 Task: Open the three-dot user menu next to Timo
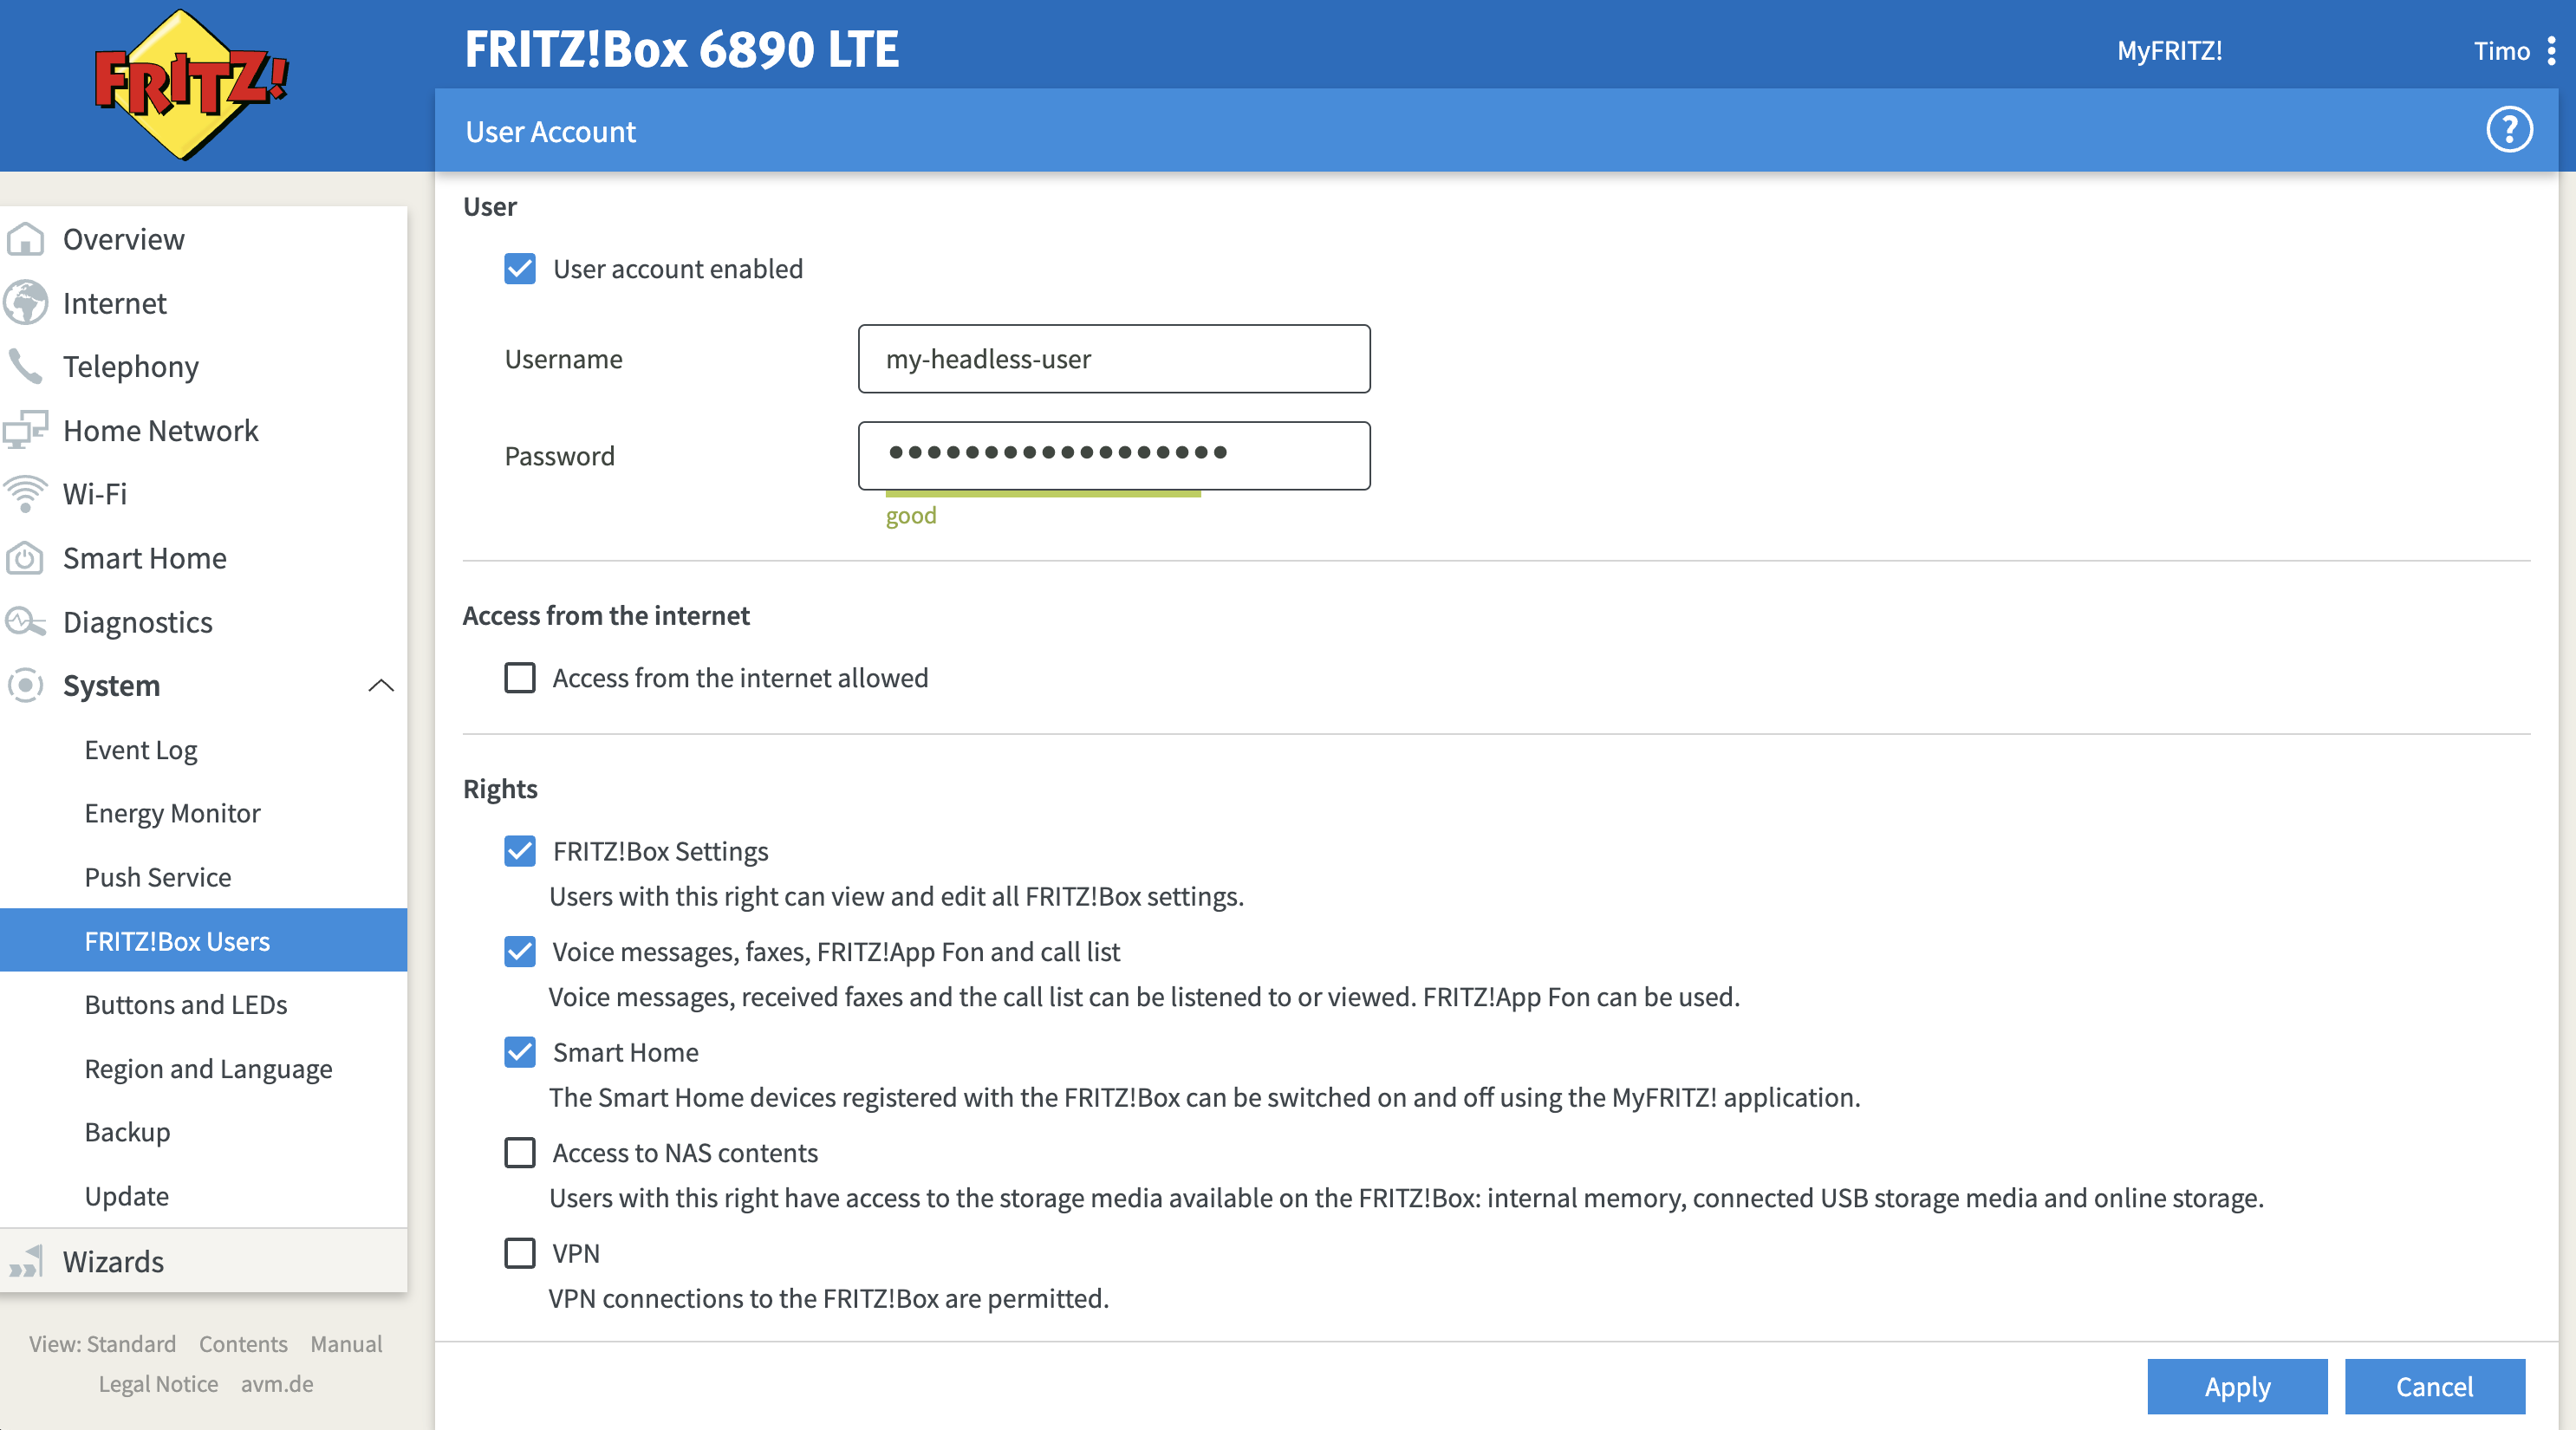pyautogui.click(x=2551, y=50)
